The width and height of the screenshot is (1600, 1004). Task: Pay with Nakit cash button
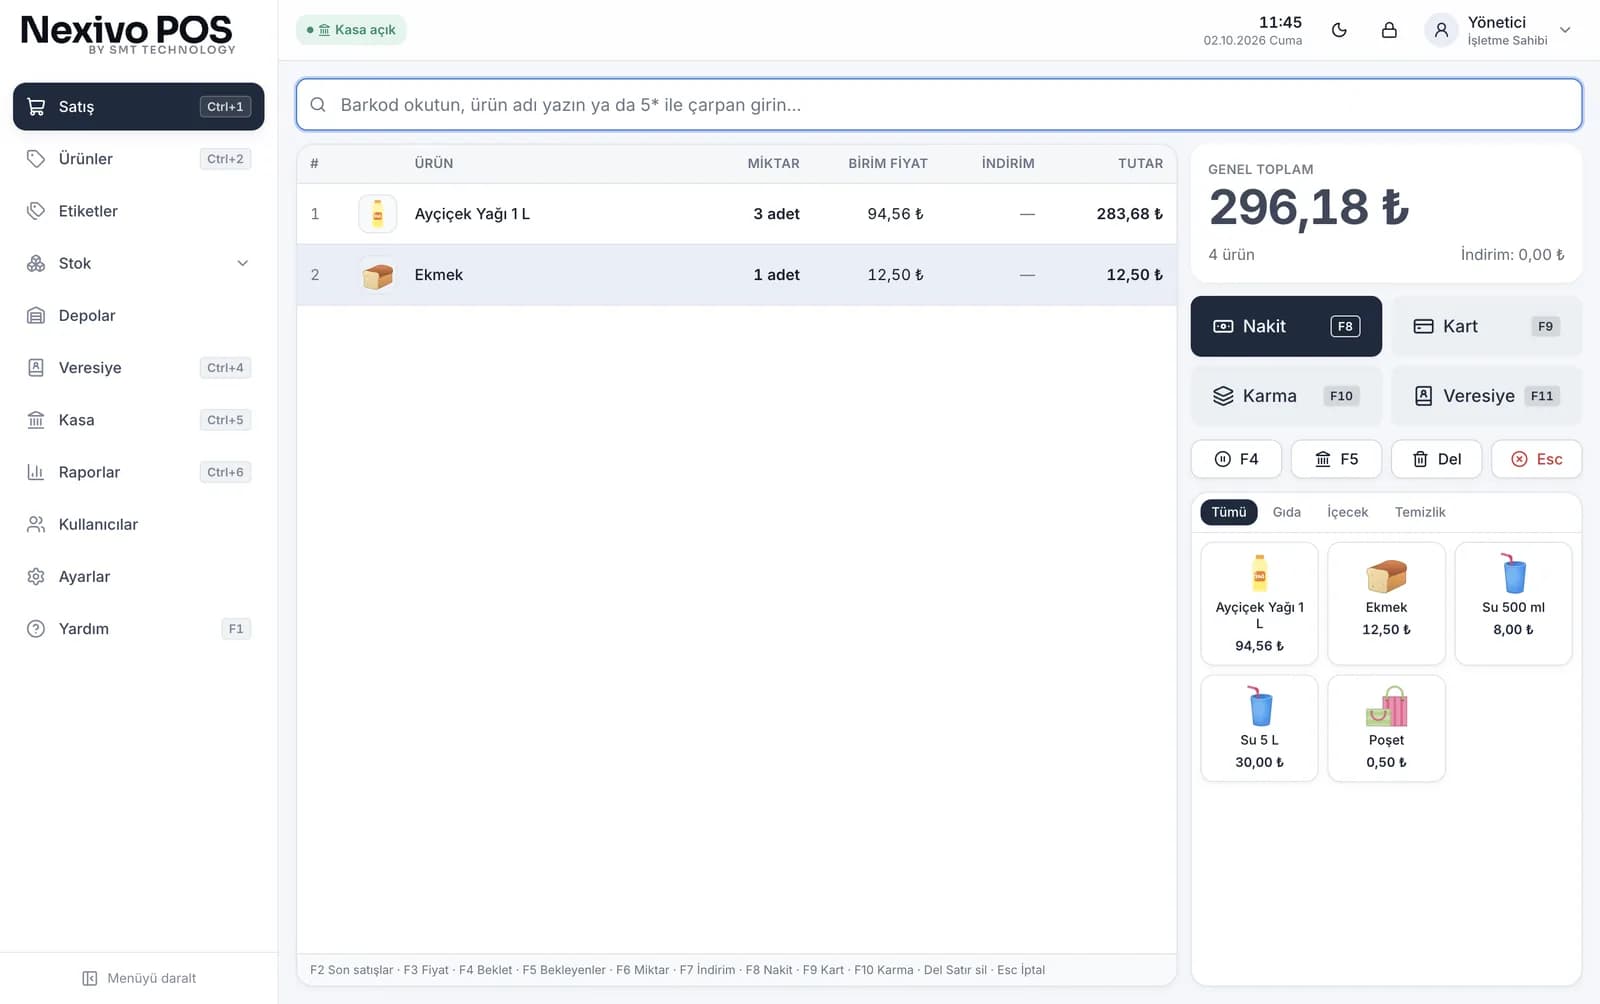[x=1286, y=326]
